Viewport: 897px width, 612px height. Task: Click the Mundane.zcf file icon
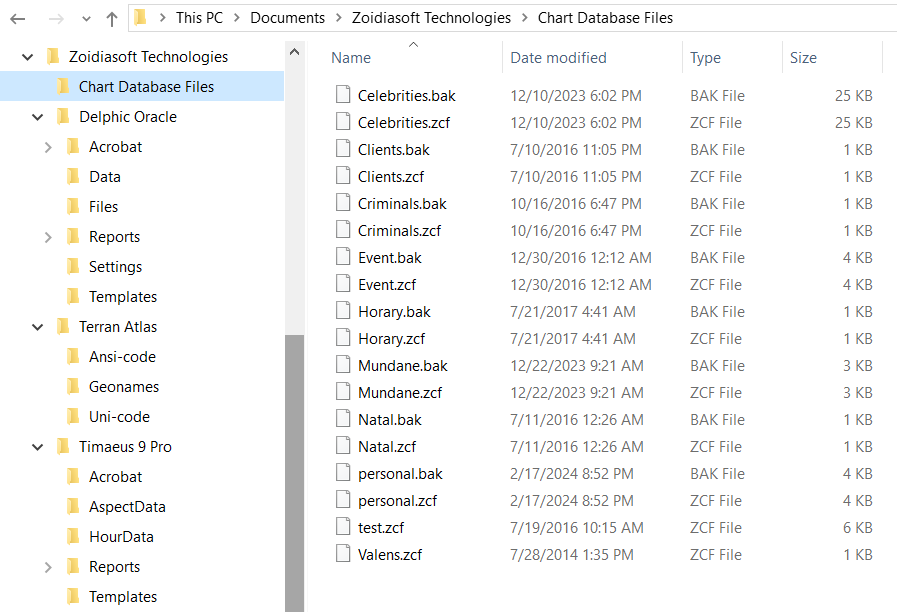[343, 391]
